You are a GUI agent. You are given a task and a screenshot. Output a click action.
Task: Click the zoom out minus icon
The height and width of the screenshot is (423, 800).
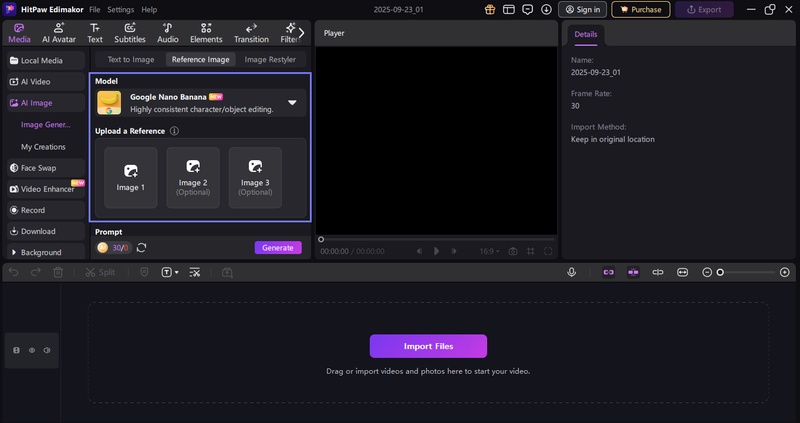tap(707, 272)
